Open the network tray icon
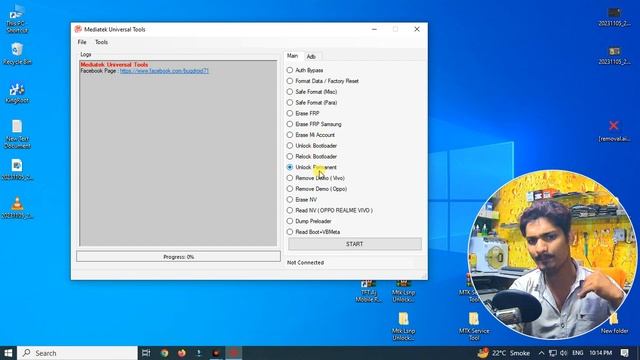This screenshot has height=360, width=640. pyautogui.click(x=553, y=353)
